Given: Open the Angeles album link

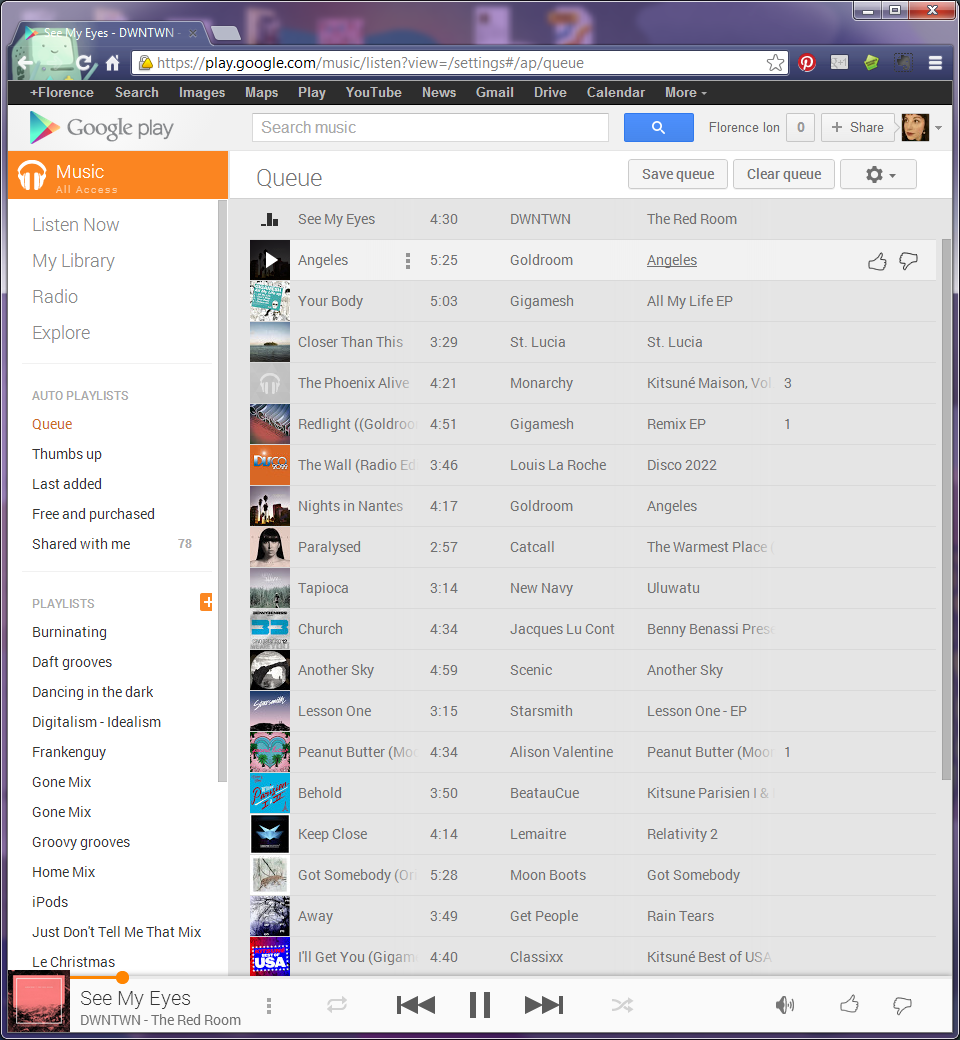Looking at the screenshot, I should point(671,260).
